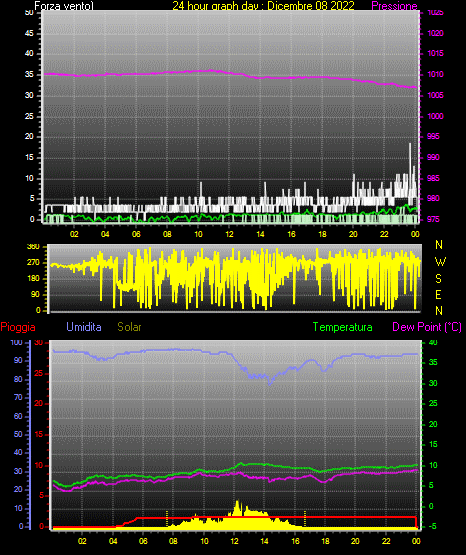Click the Forza vento axis title
Viewport: 466px width, 555px height.
coord(64,6)
